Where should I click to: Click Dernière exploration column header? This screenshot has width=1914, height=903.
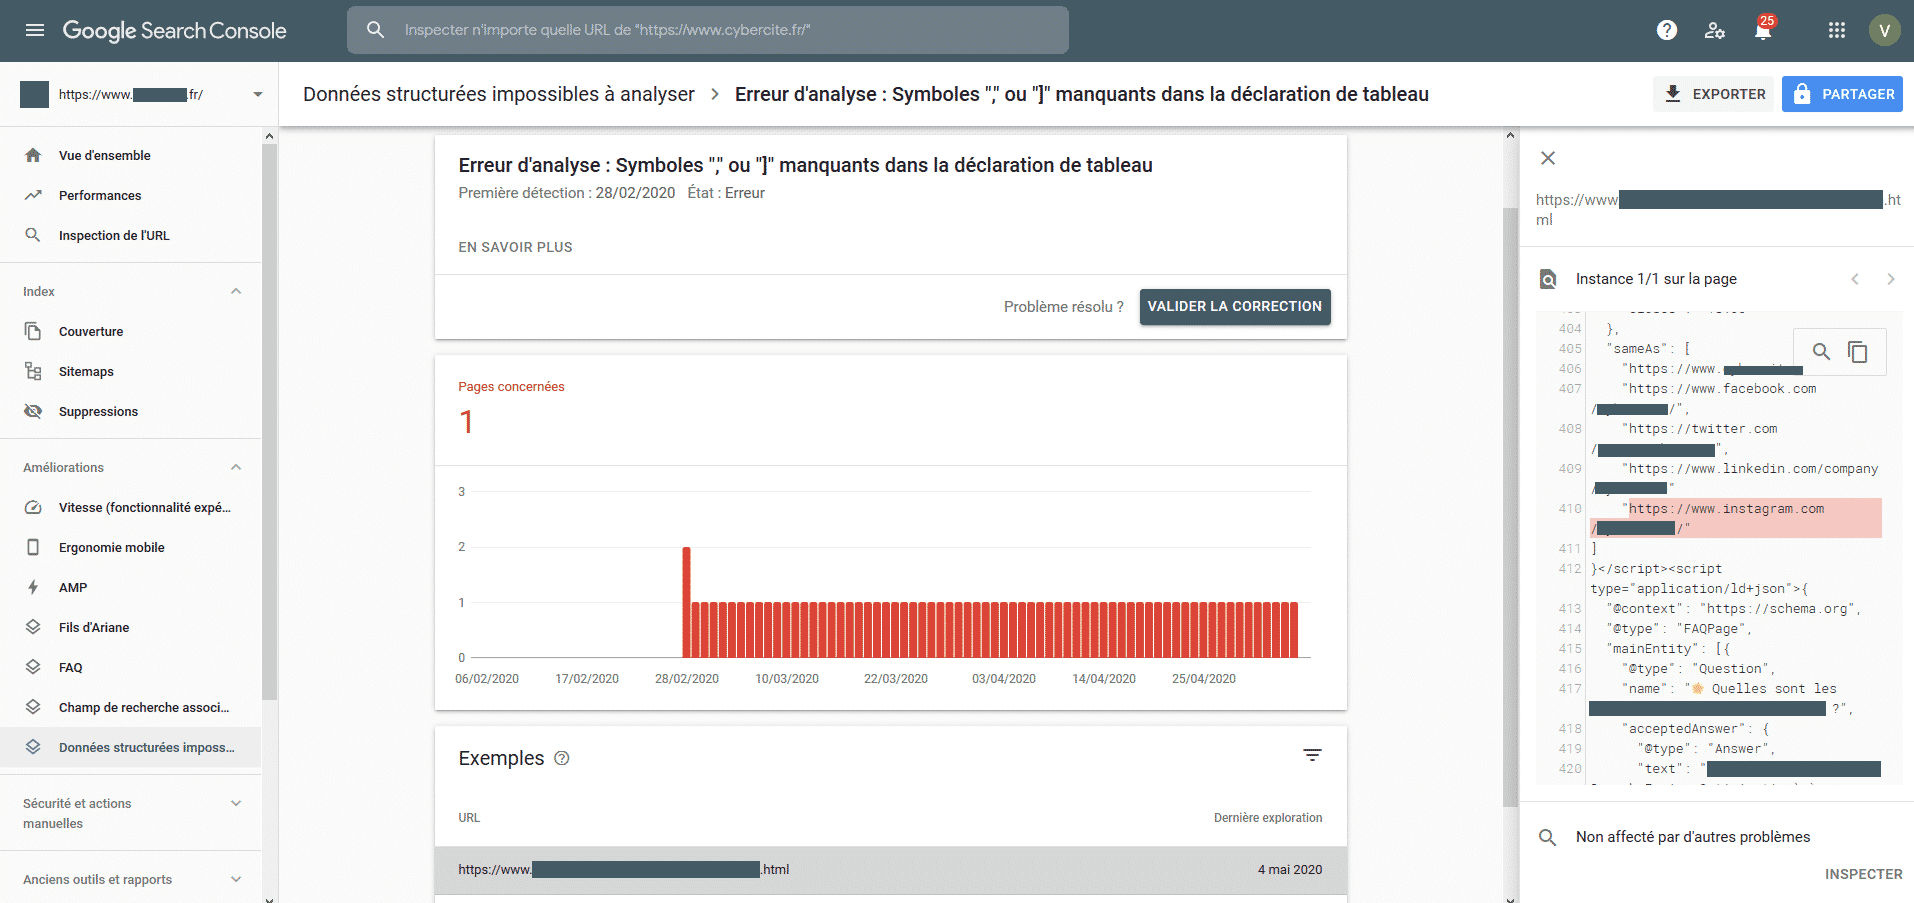click(x=1267, y=818)
